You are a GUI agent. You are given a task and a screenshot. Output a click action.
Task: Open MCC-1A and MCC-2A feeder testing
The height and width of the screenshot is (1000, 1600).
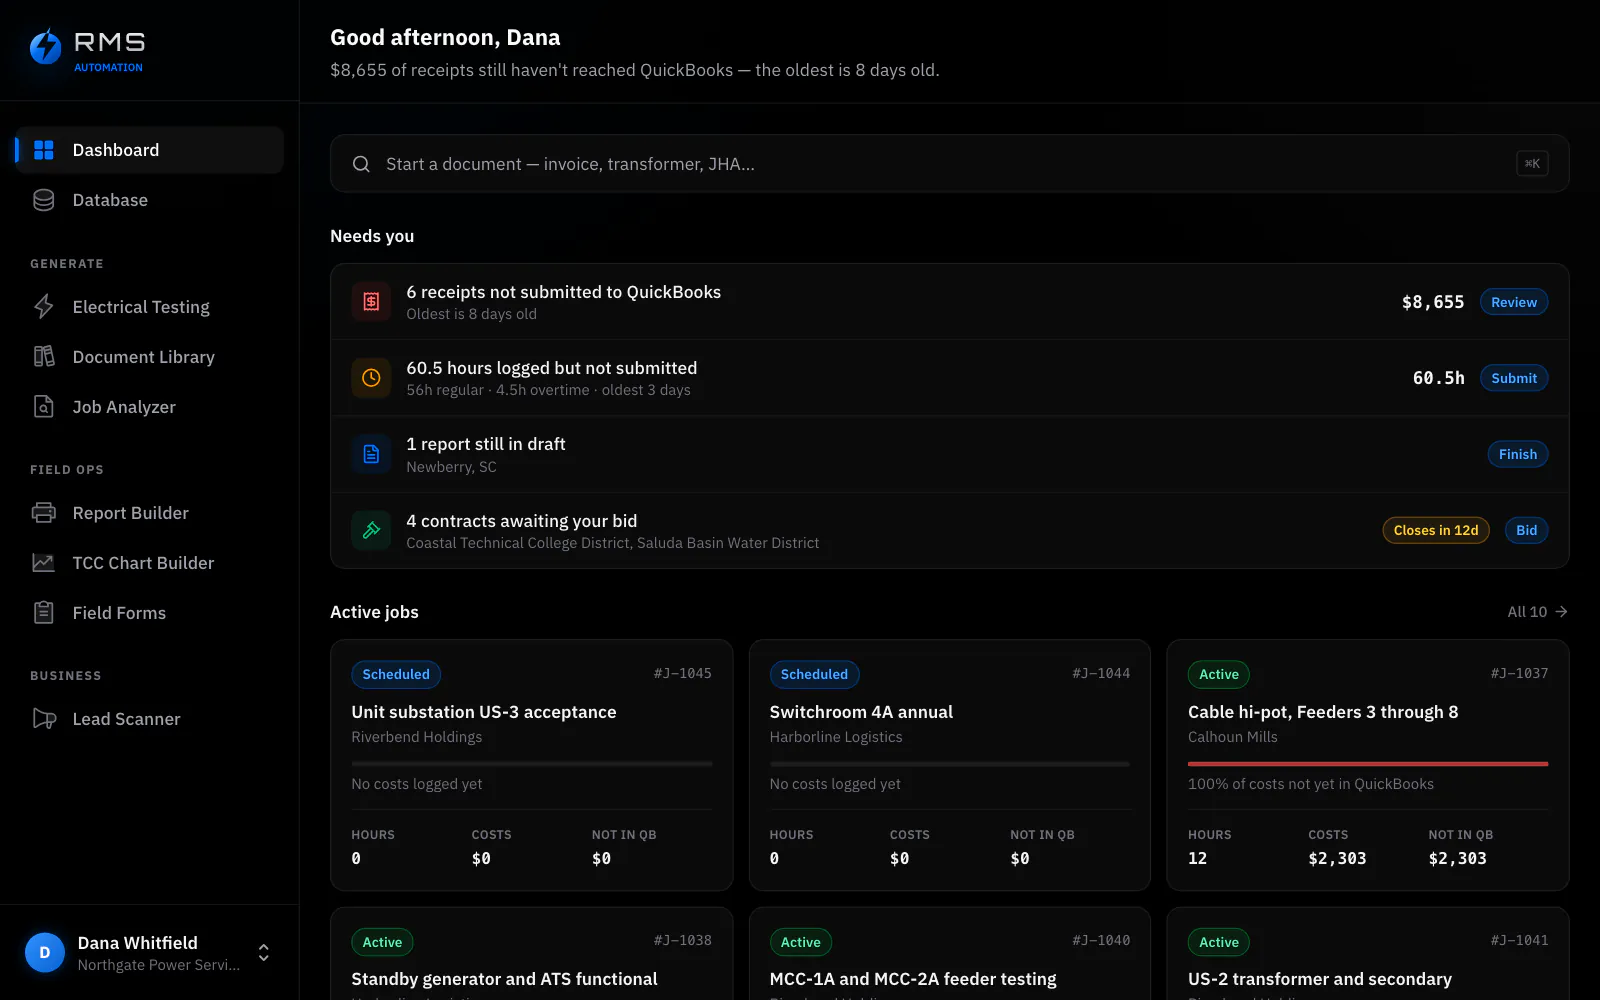949,954
